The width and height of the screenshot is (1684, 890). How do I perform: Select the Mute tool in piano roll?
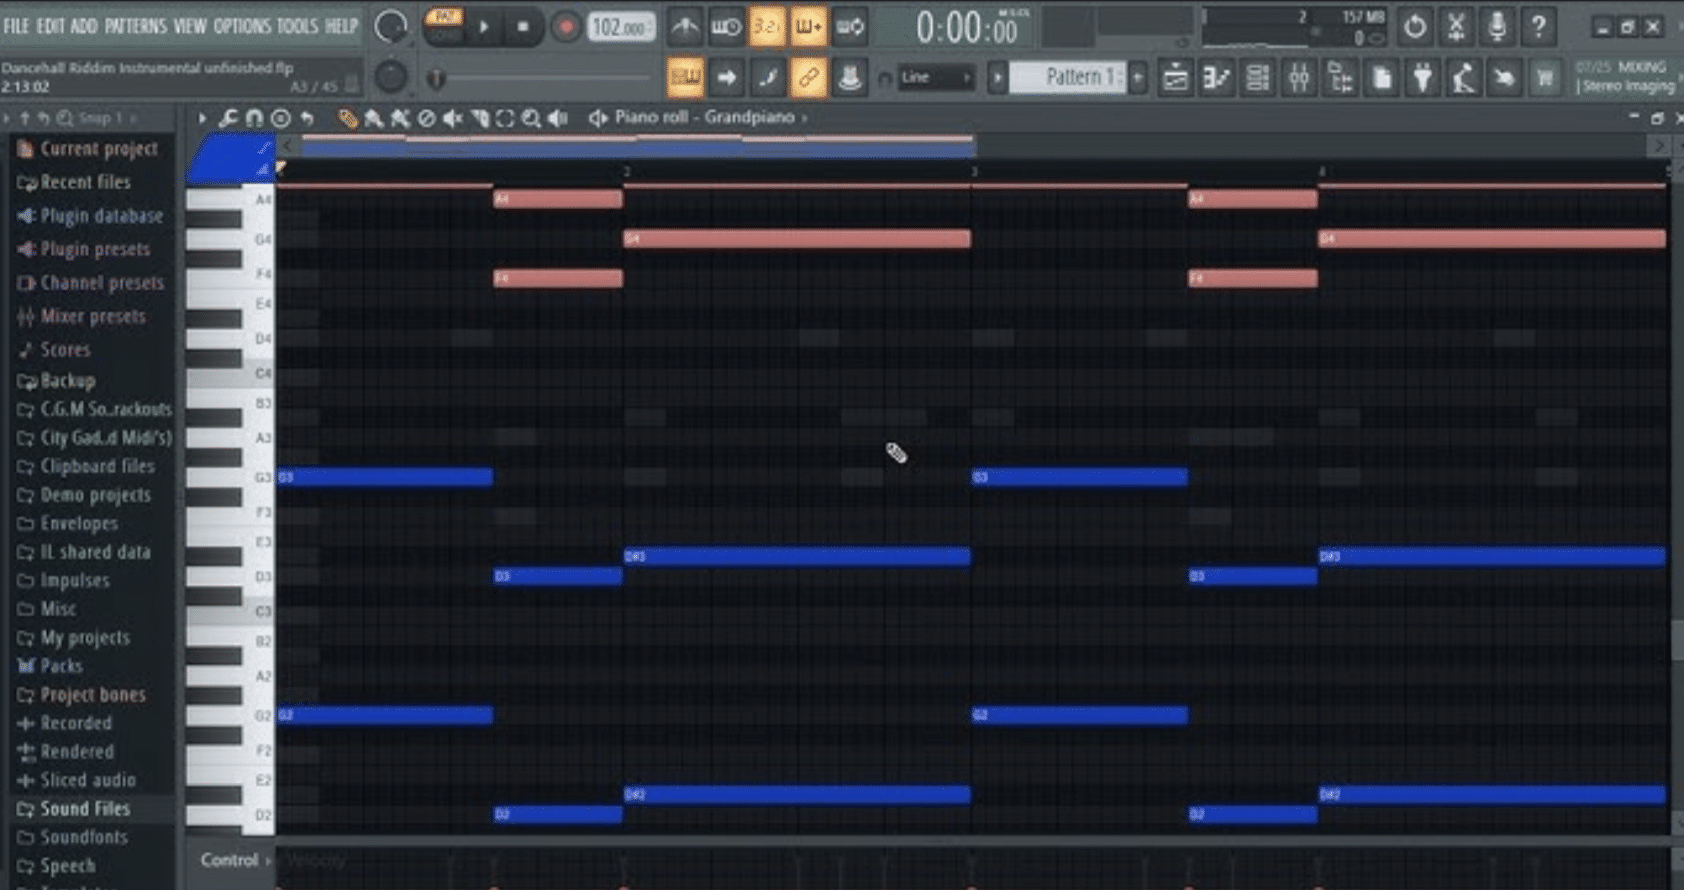[453, 119]
